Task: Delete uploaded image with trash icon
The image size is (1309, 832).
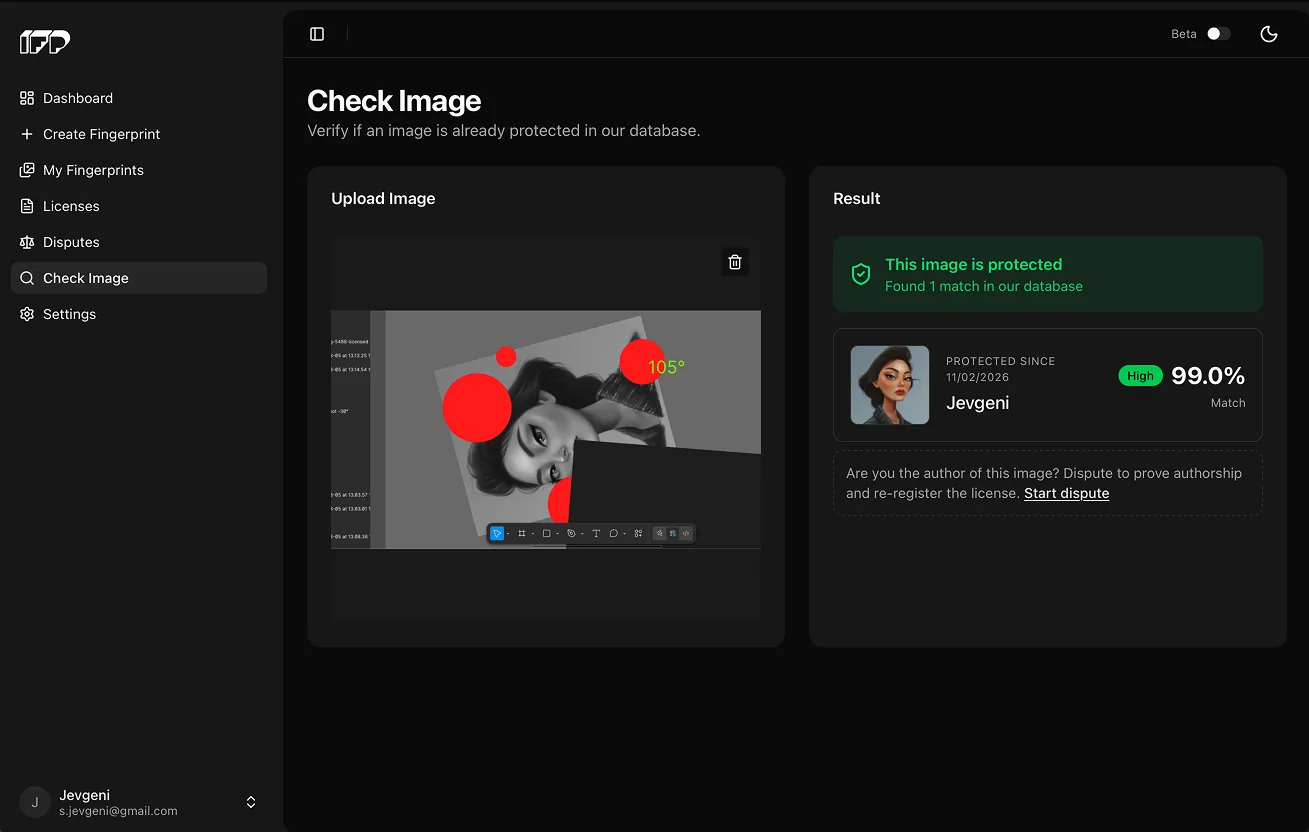Action: click(x=735, y=262)
